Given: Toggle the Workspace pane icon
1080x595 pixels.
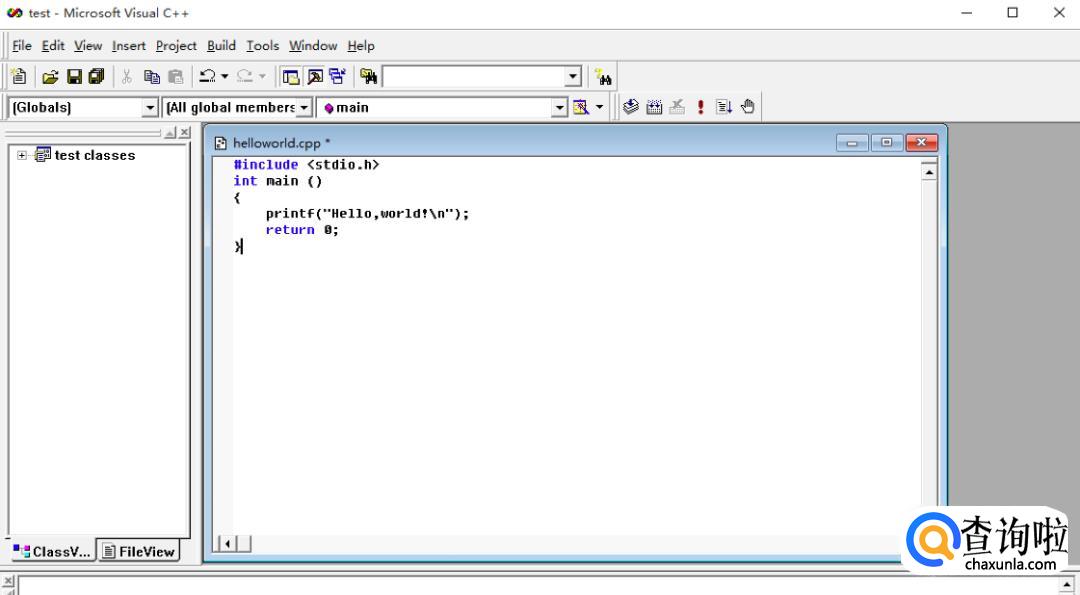Looking at the screenshot, I should click(x=291, y=76).
